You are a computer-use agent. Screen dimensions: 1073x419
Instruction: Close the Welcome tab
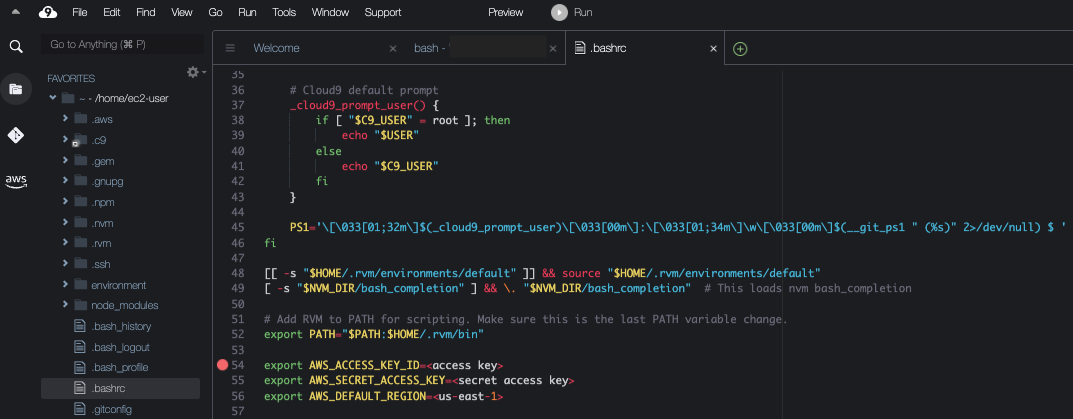tap(393, 49)
